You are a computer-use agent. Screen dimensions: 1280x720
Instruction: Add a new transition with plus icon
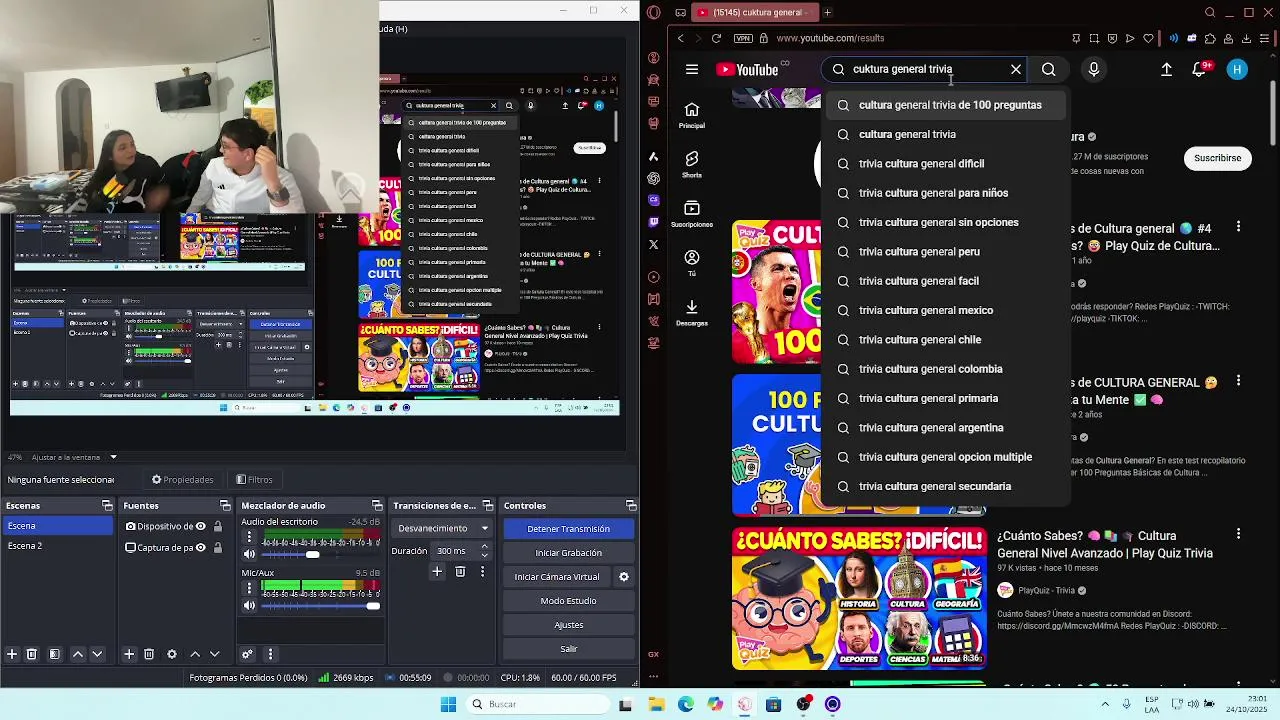[437, 572]
